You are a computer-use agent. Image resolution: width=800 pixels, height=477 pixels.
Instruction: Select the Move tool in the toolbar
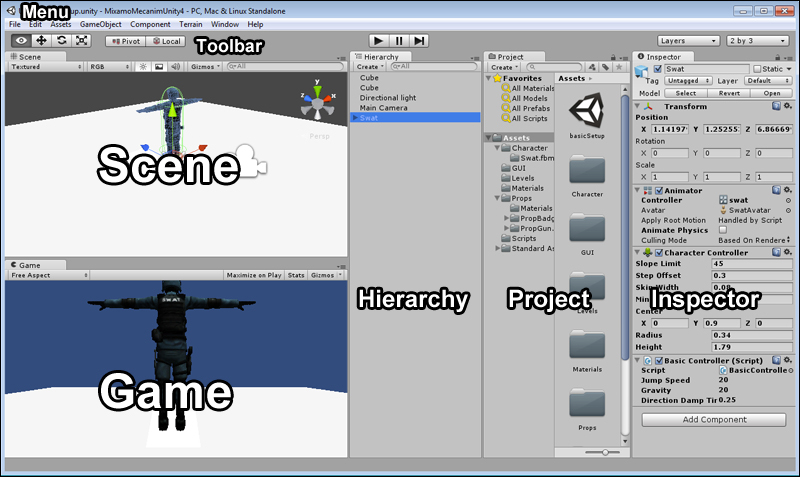(x=41, y=41)
